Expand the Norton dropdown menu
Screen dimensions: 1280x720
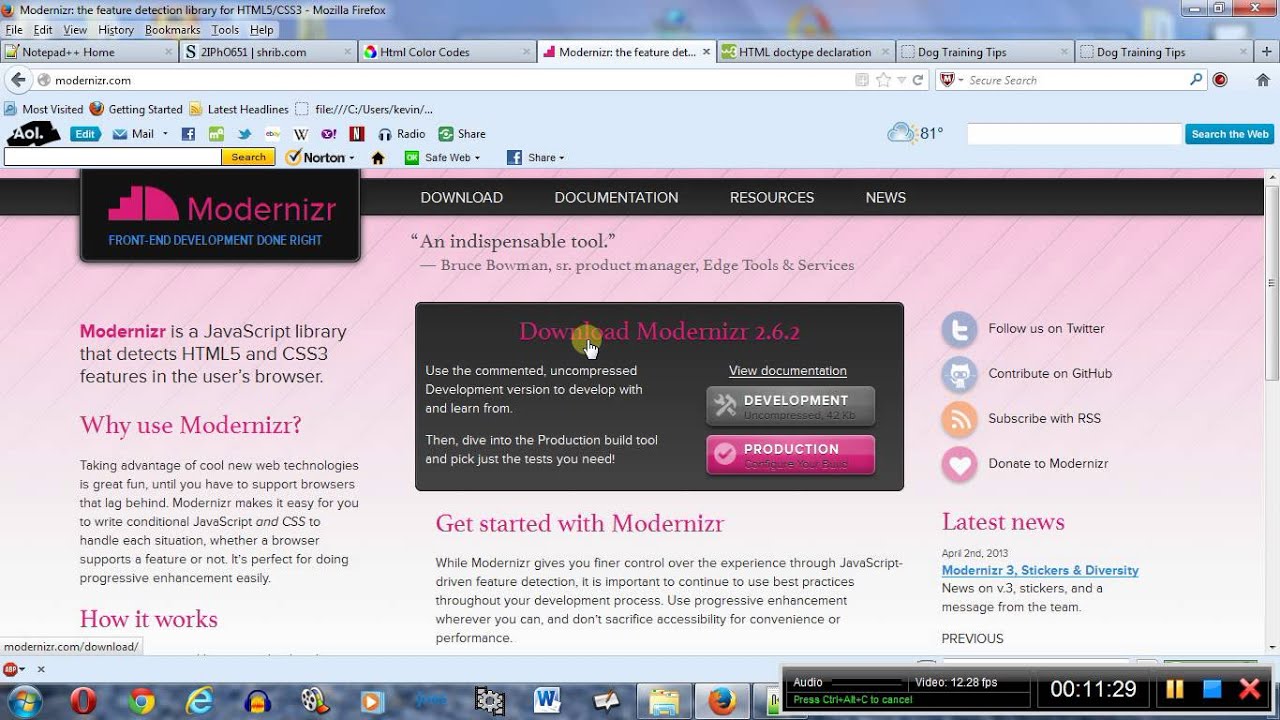pyautogui.click(x=351, y=158)
